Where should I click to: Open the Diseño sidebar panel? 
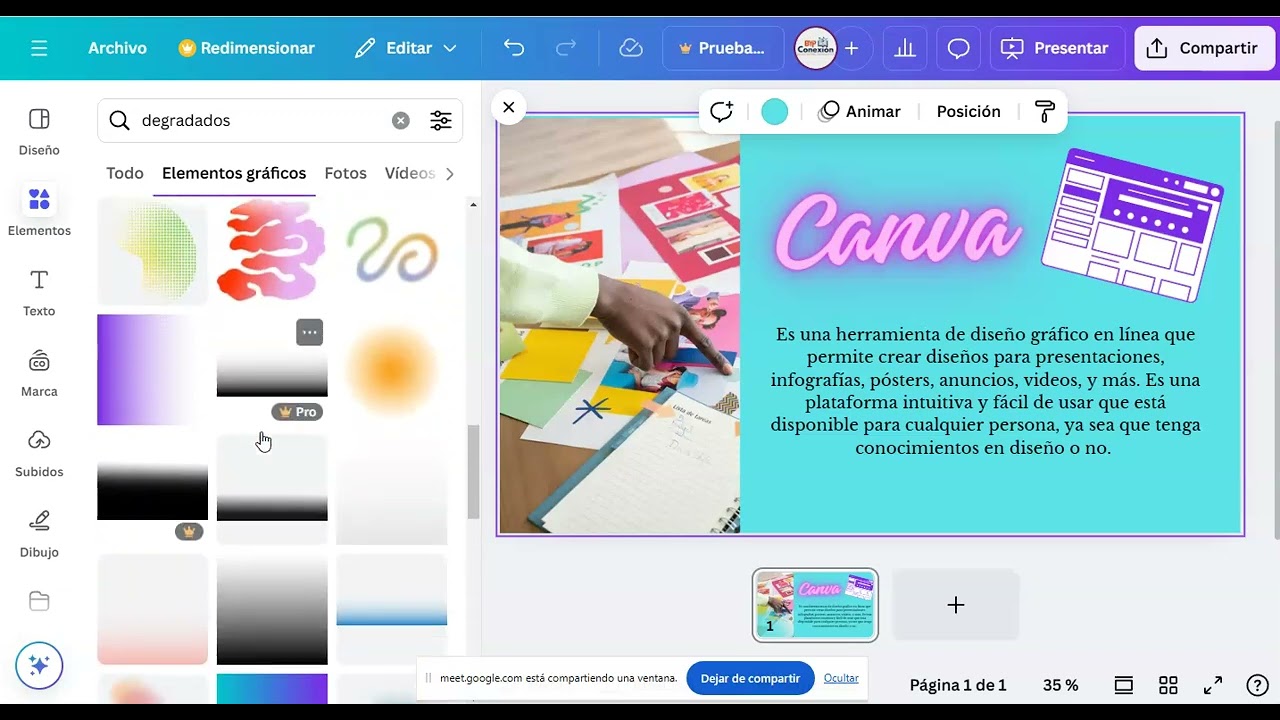[39, 132]
